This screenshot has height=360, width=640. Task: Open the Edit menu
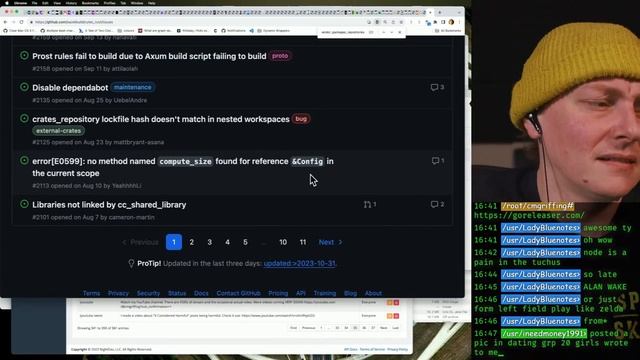[45, 3]
